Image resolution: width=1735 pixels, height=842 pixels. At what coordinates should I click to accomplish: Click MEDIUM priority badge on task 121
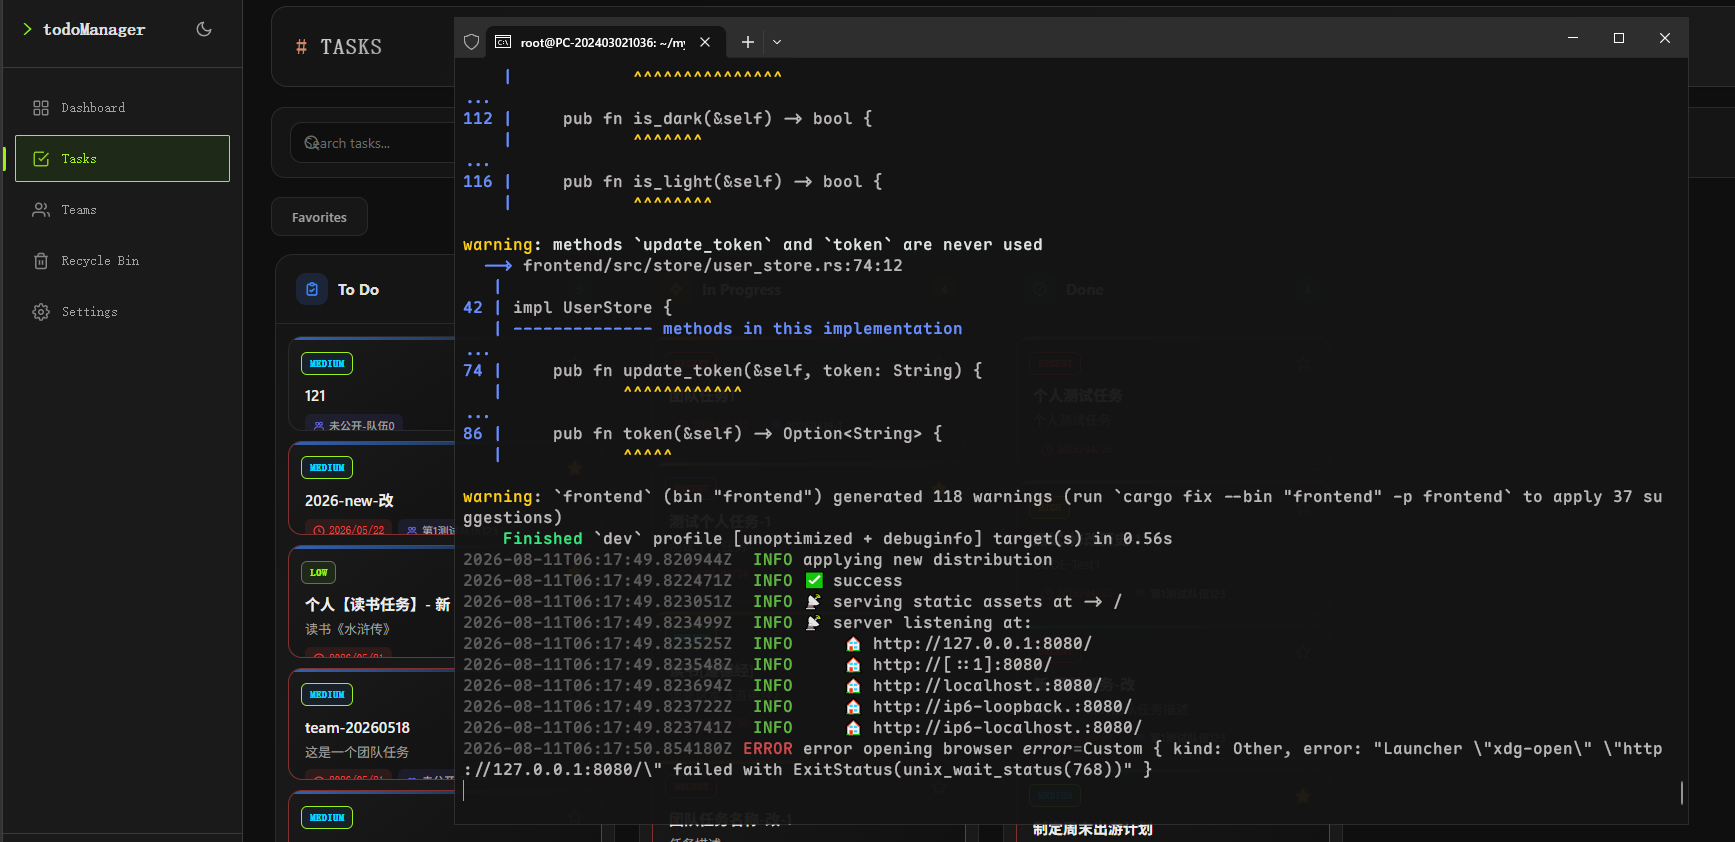pyautogui.click(x=327, y=364)
